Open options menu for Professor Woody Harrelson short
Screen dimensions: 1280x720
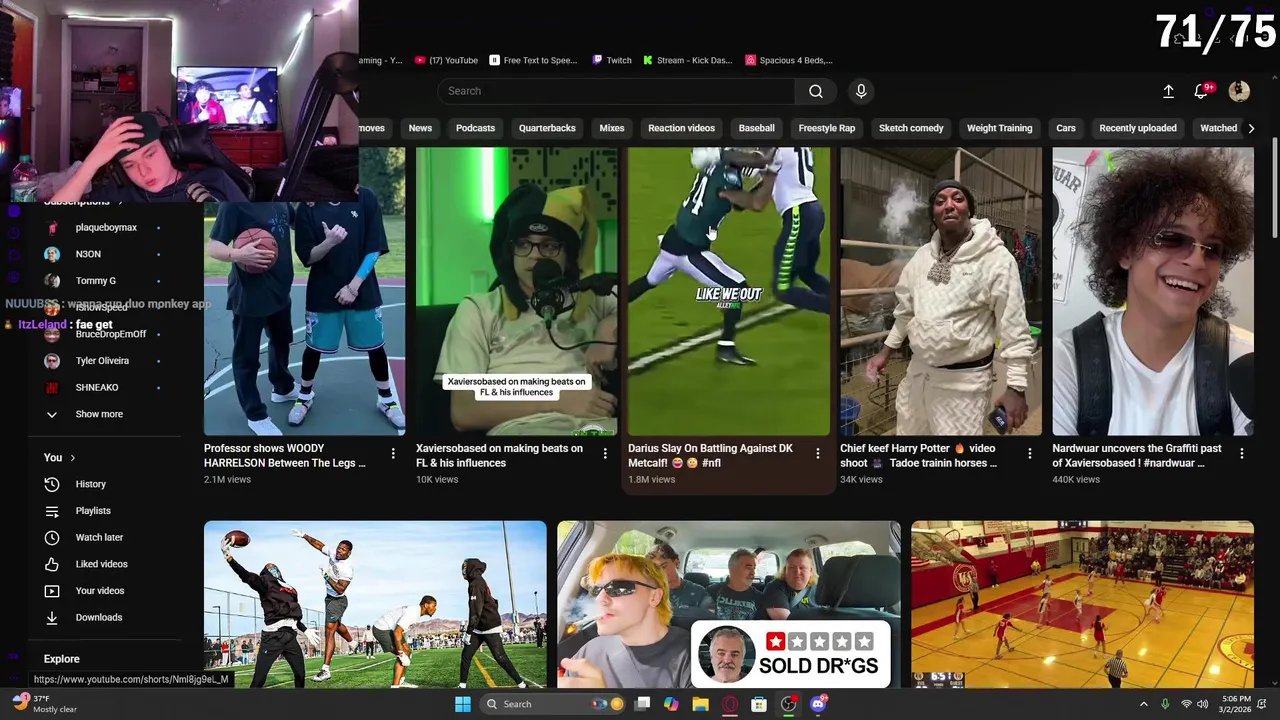point(393,454)
